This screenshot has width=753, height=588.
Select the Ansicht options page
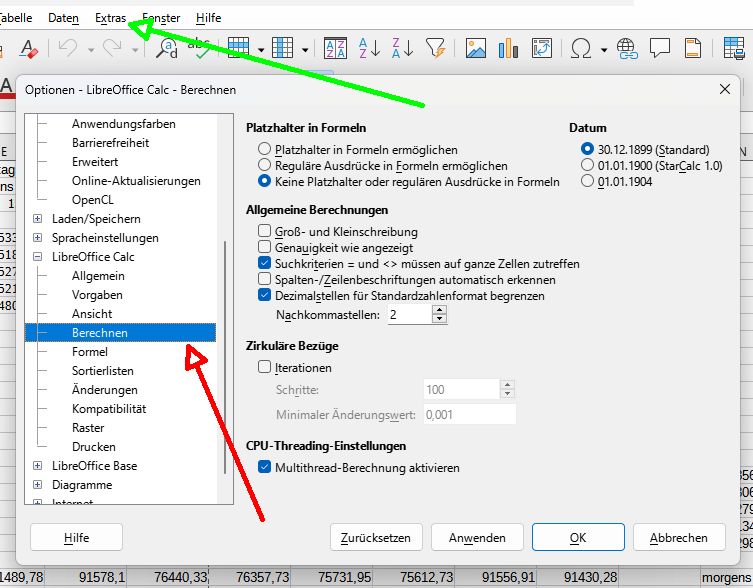92,314
